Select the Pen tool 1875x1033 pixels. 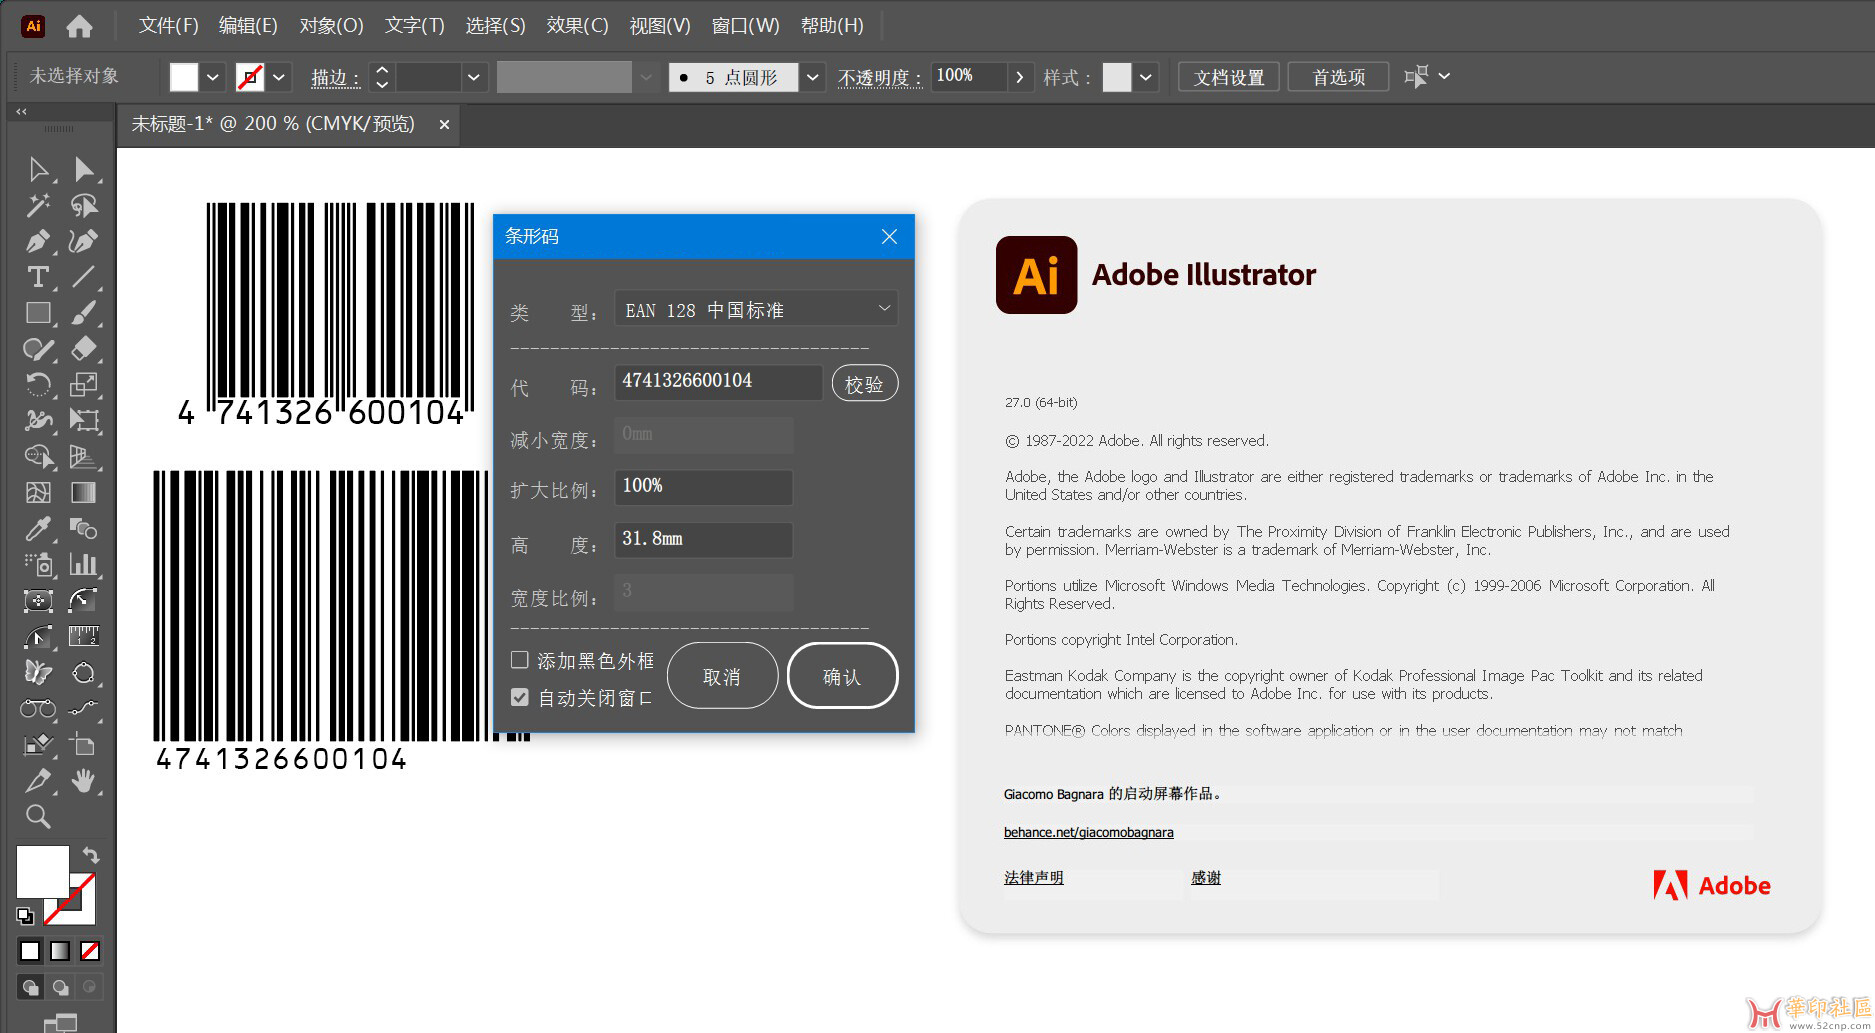pos(38,241)
